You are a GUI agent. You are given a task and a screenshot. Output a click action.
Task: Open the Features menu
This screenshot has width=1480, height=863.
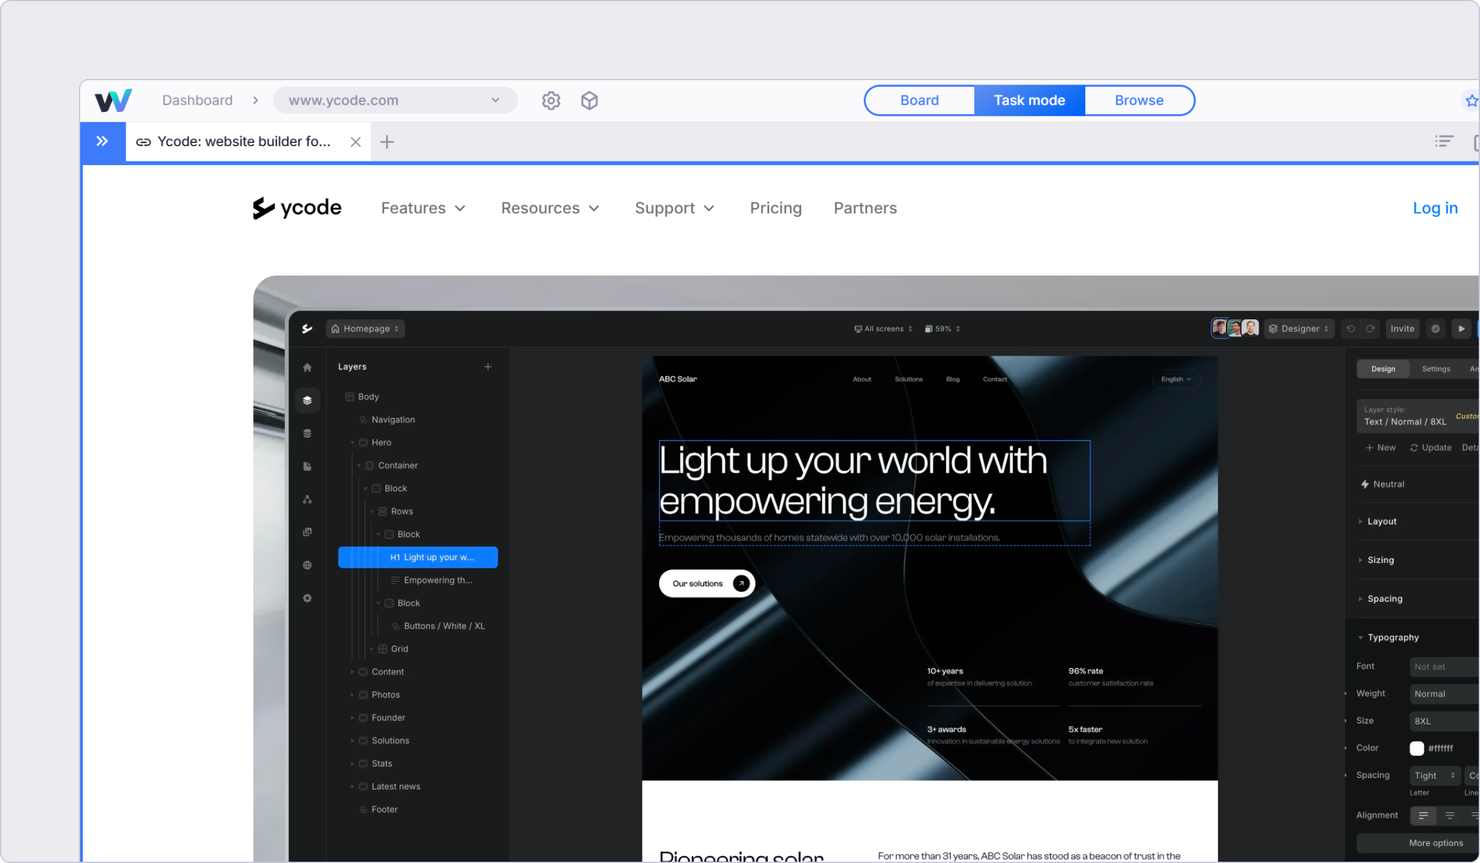[423, 208]
